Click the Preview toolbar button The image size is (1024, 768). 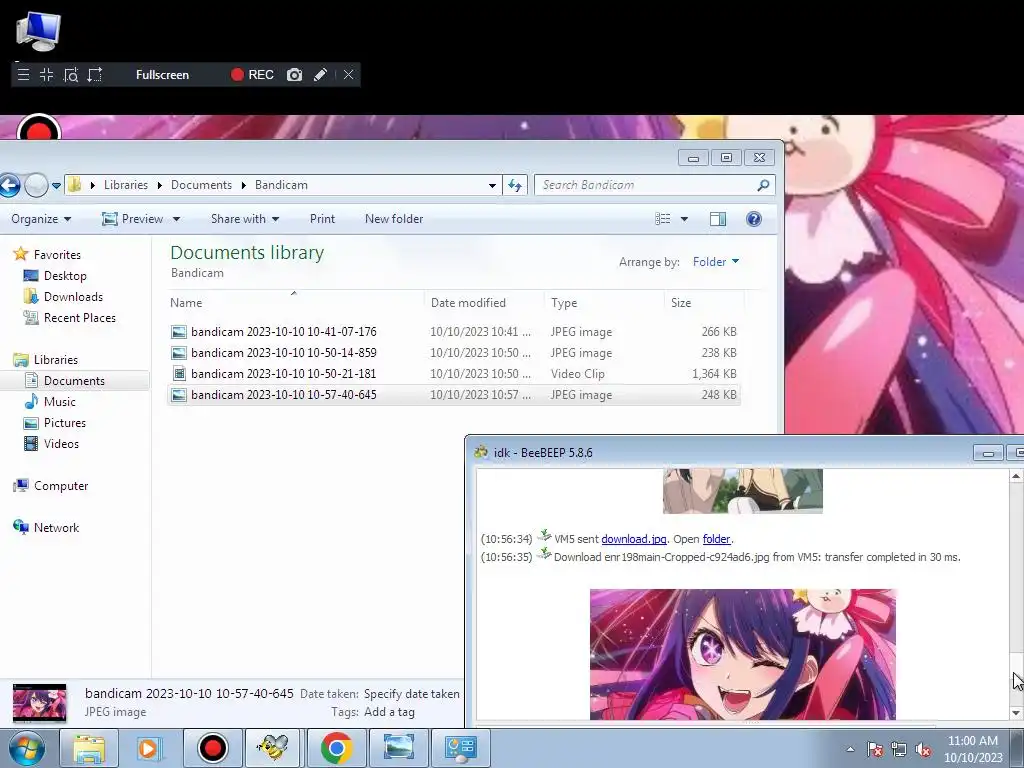[x=133, y=219]
